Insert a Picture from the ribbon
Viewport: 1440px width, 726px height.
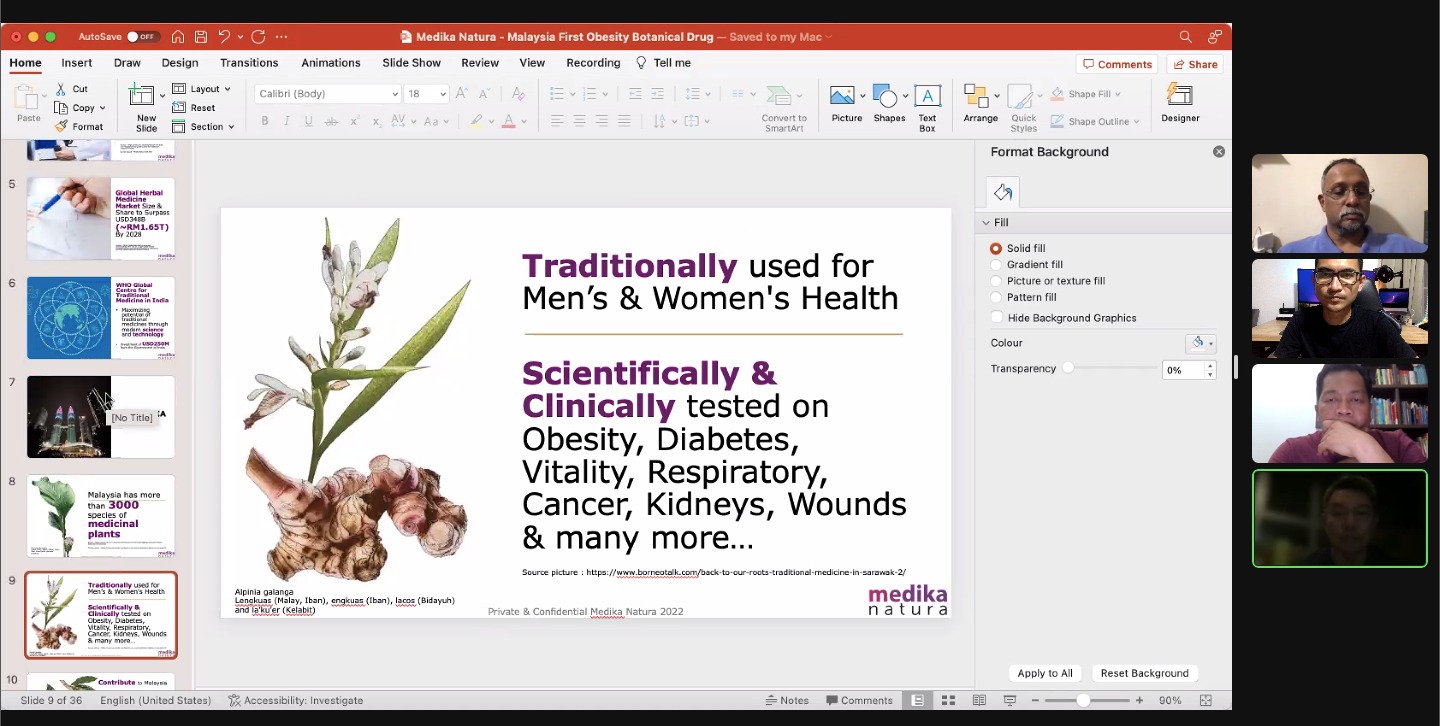tap(843, 97)
